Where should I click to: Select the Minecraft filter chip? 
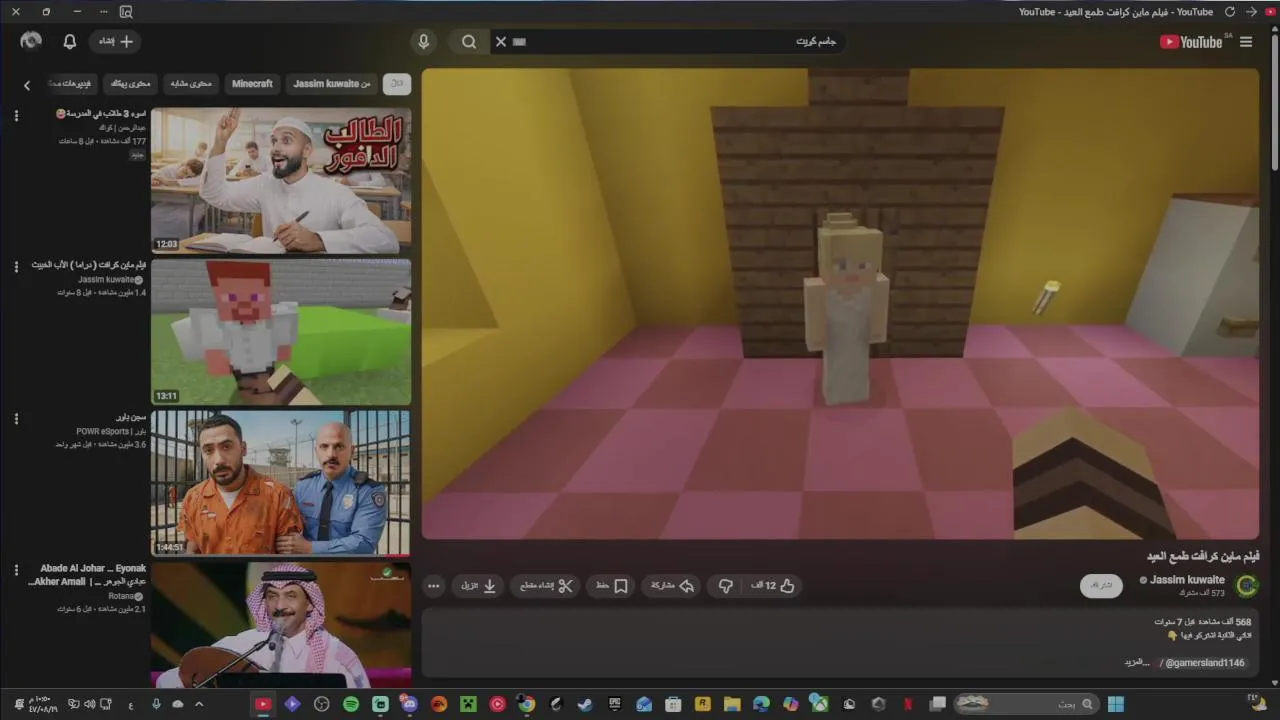[x=252, y=84]
